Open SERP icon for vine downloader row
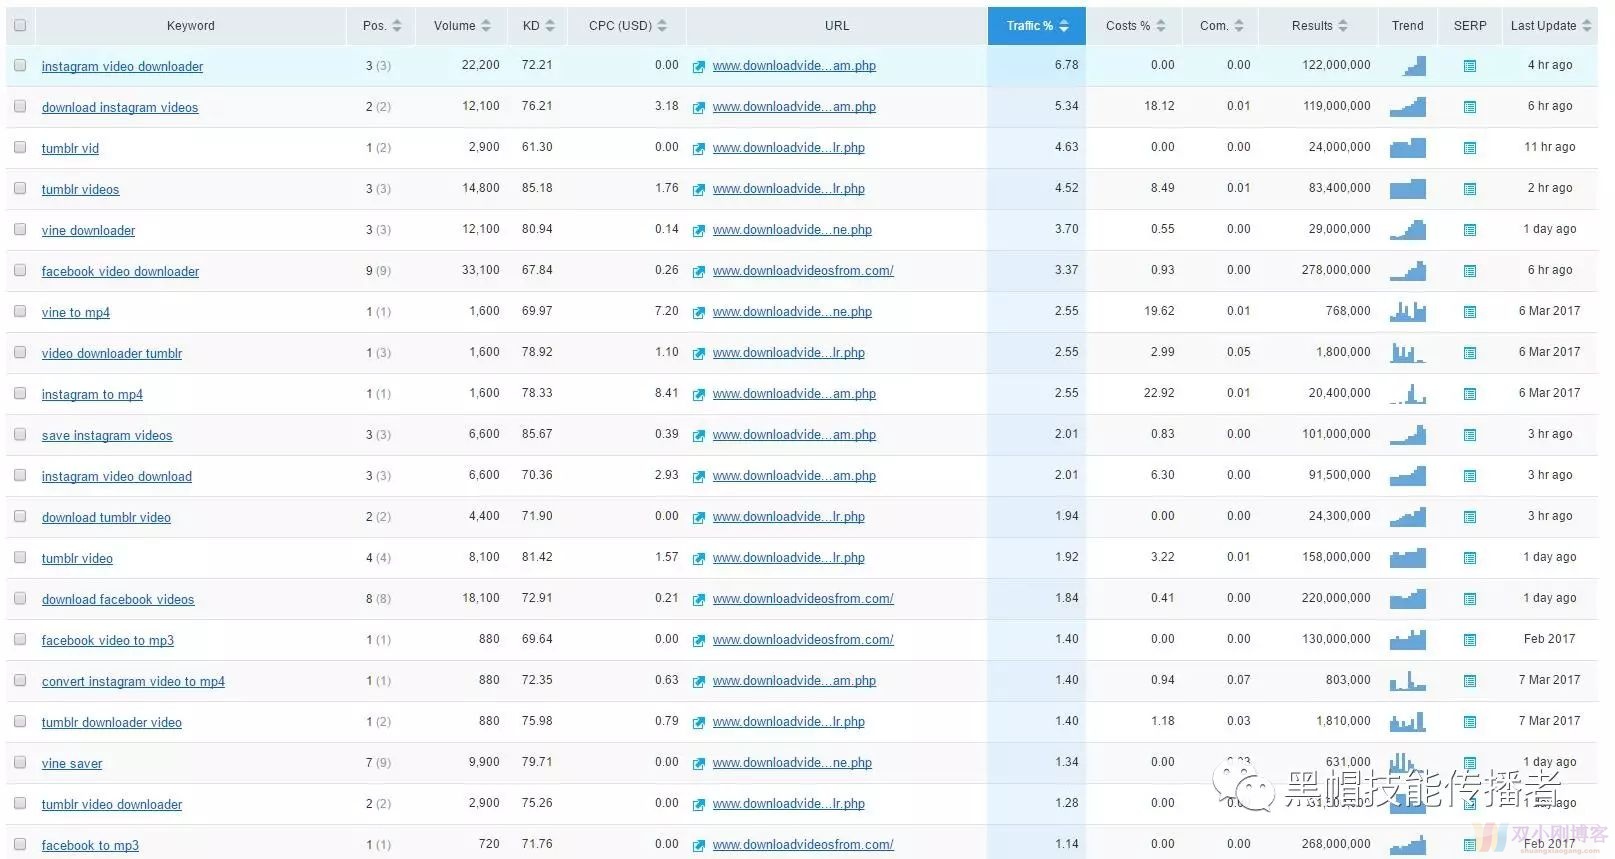Viewport: 1615px width, 859px height. pos(1469,230)
